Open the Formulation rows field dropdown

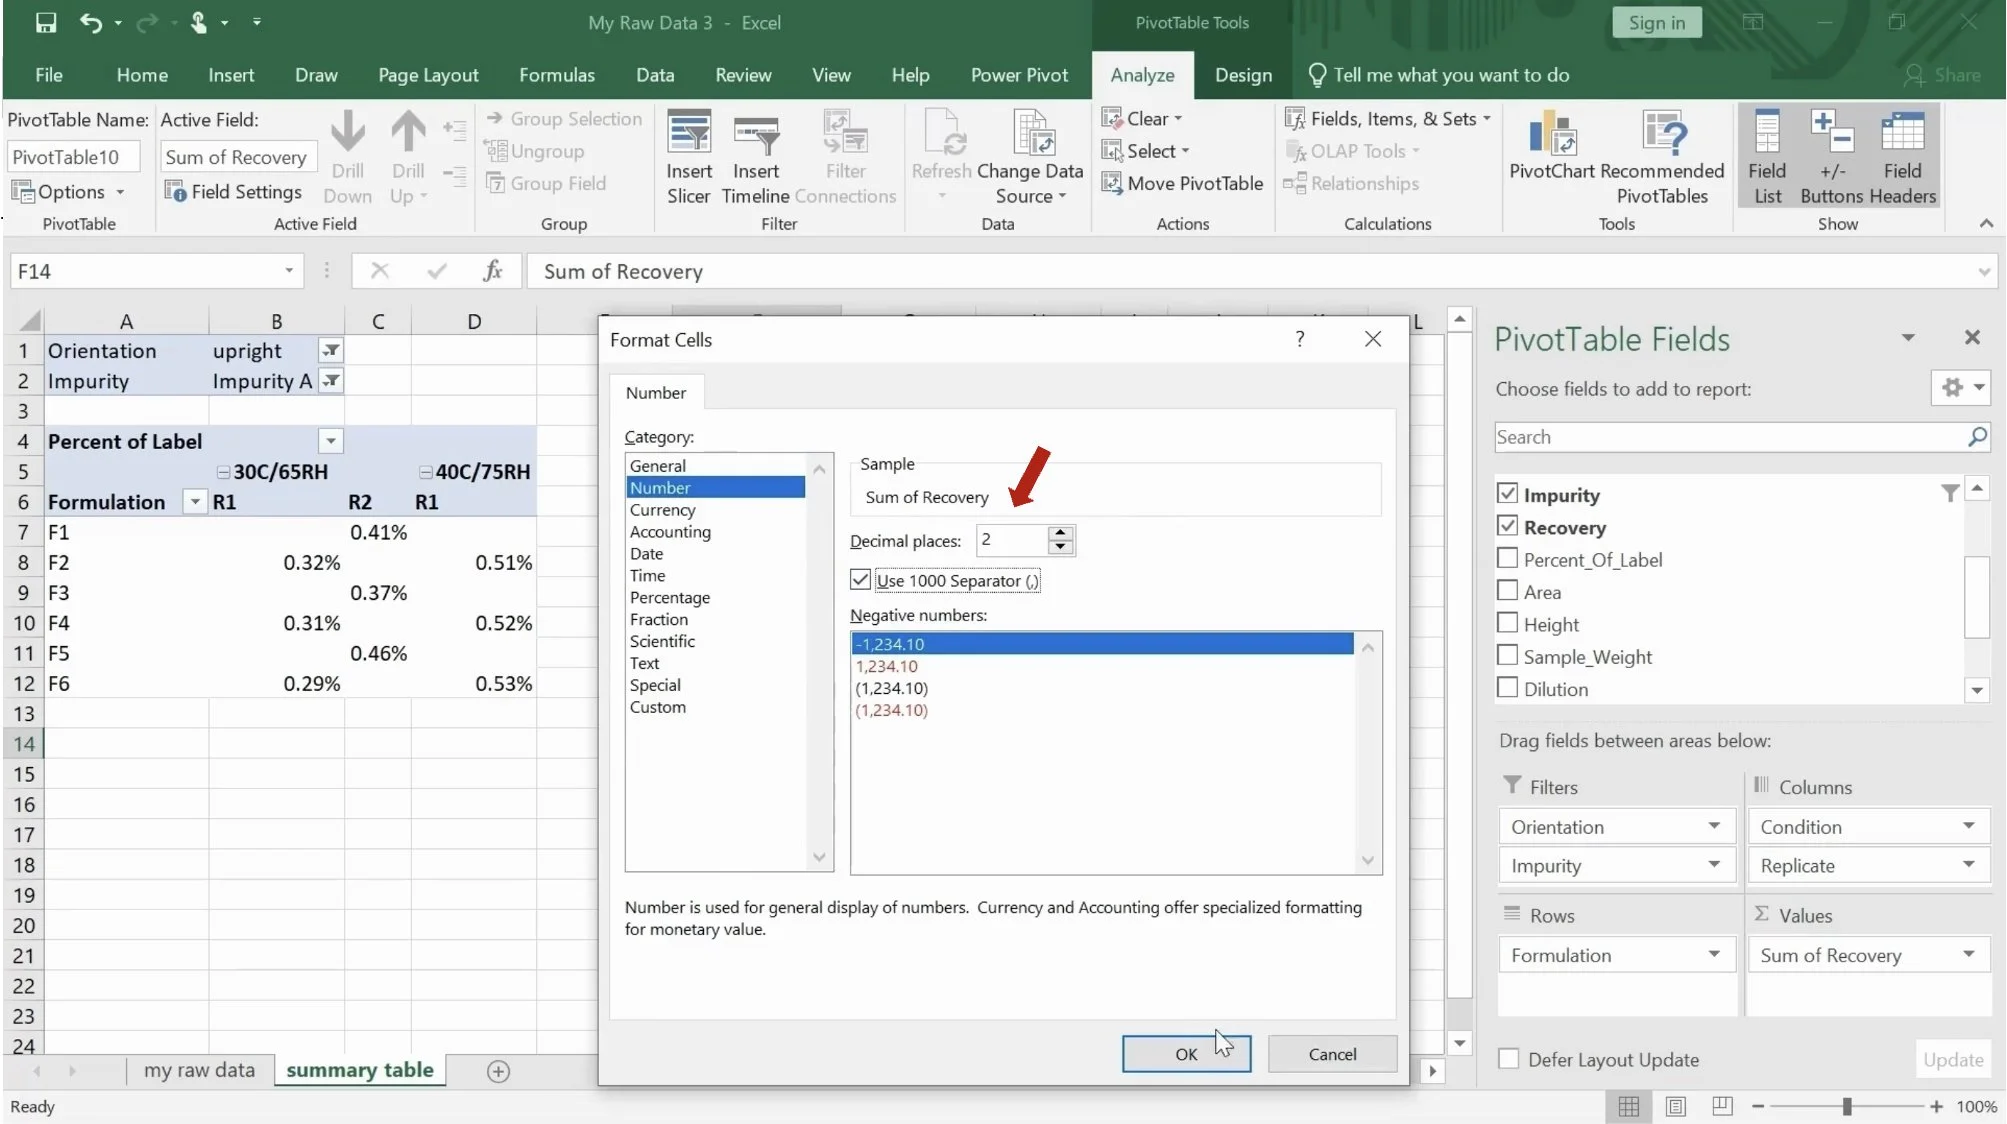(x=1713, y=955)
